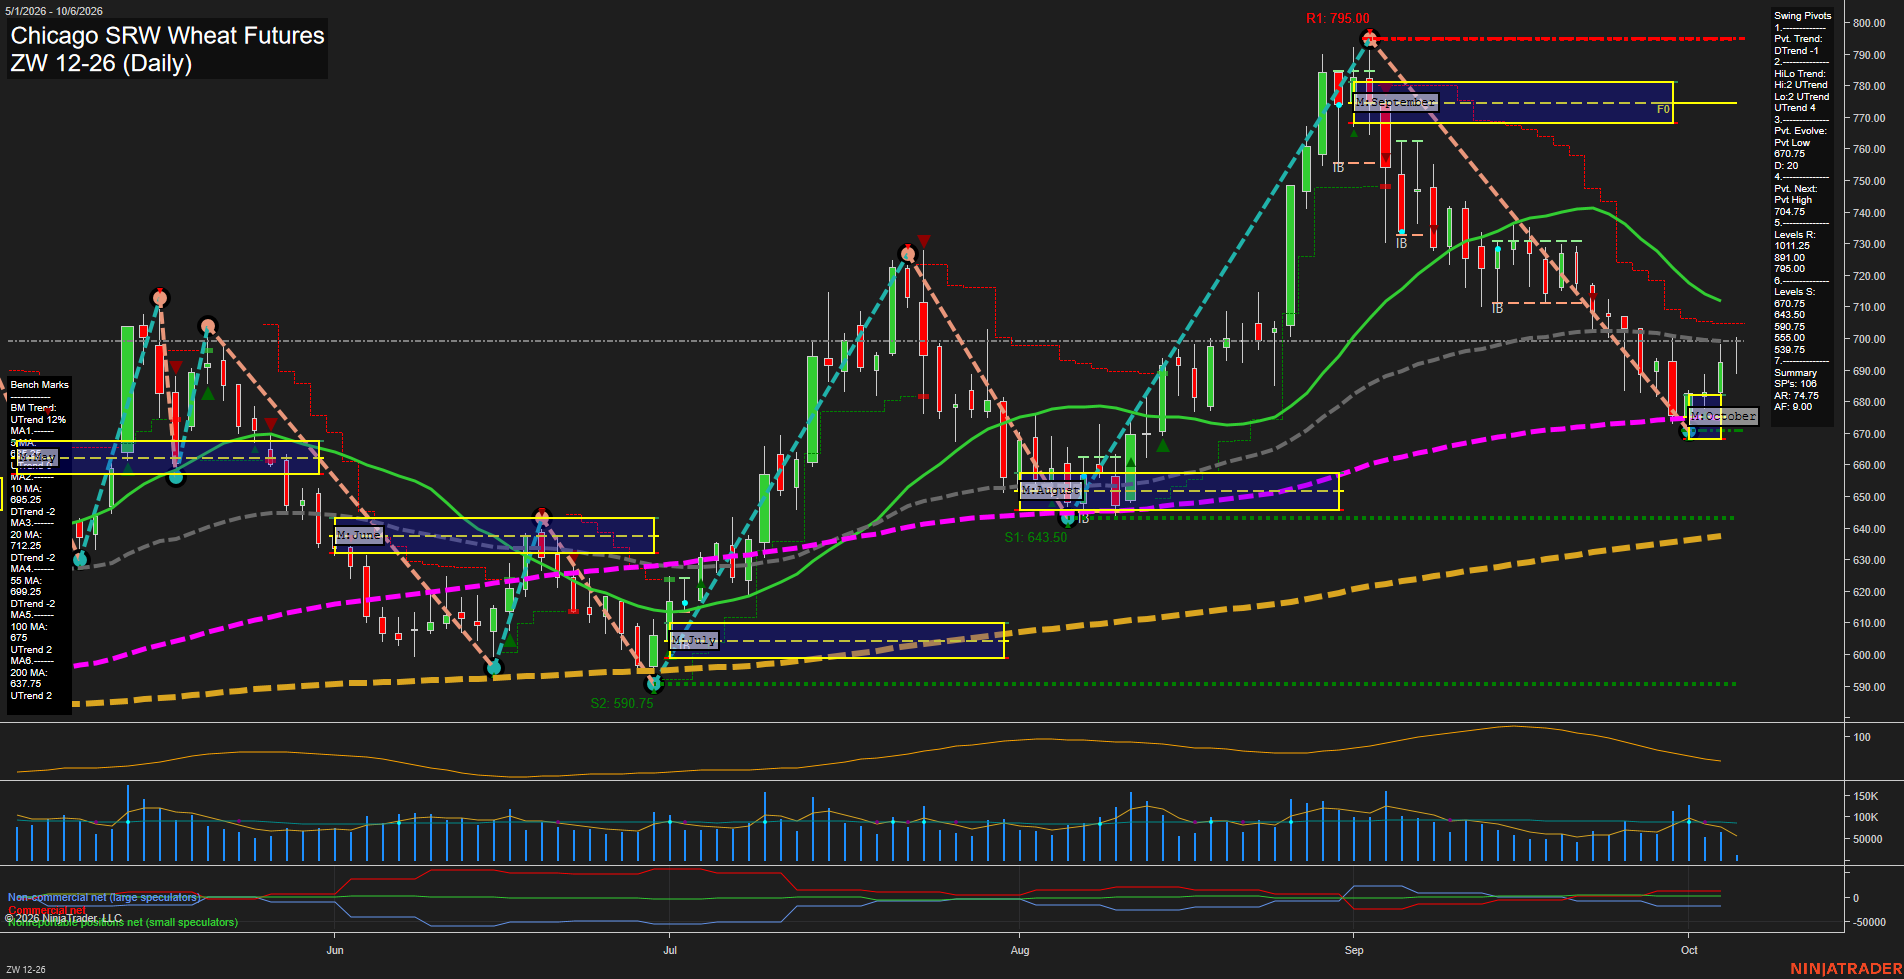Select the S2: 590.75 support label
The height and width of the screenshot is (979, 1904).
(622, 703)
